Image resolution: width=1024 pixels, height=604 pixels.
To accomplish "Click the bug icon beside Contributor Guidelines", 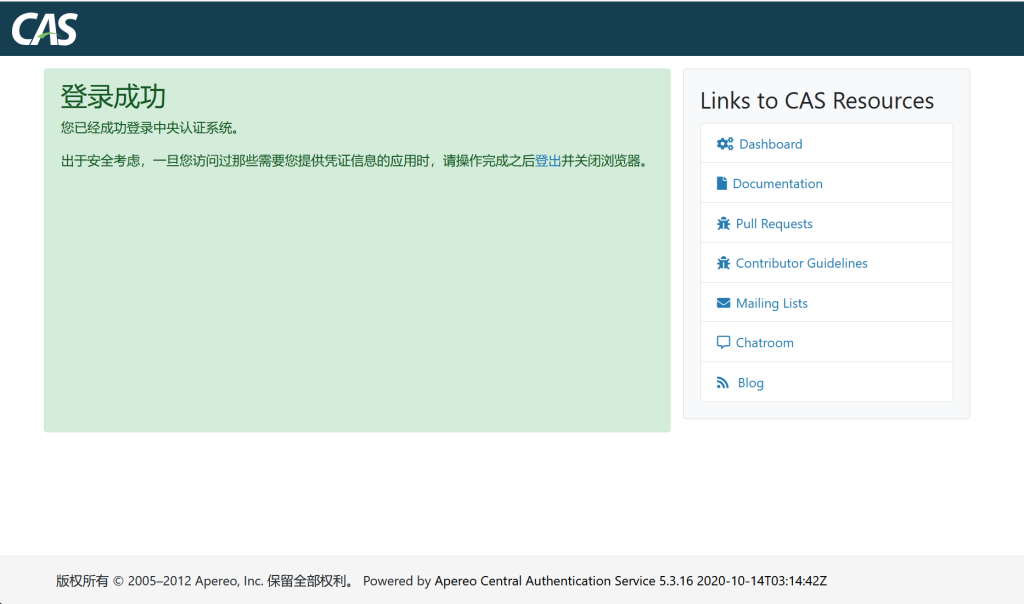I will 724,263.
